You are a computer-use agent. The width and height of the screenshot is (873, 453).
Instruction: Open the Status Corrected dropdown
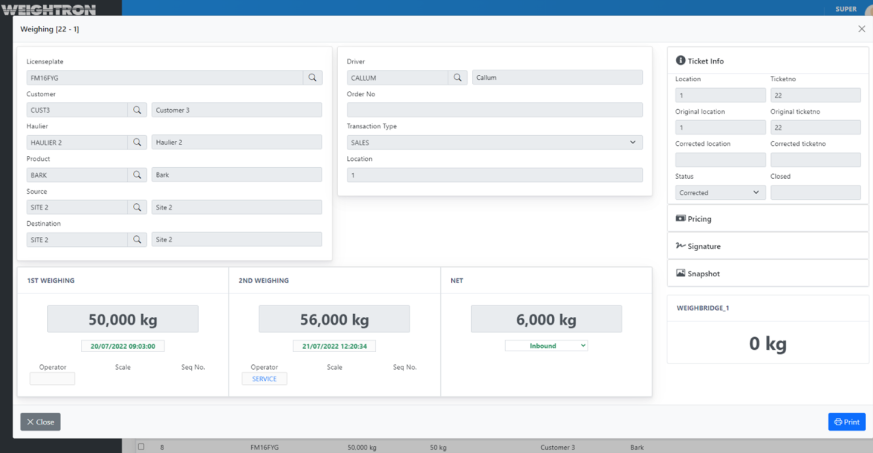coord(720,192)
